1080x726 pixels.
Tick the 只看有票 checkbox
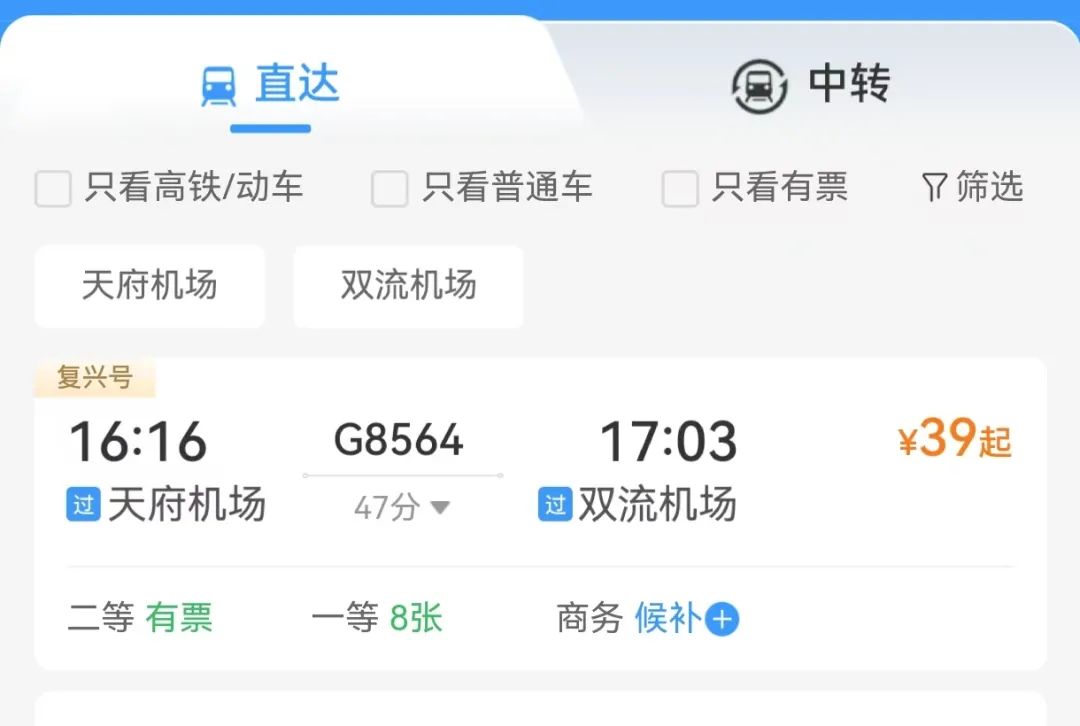point(680,188)
